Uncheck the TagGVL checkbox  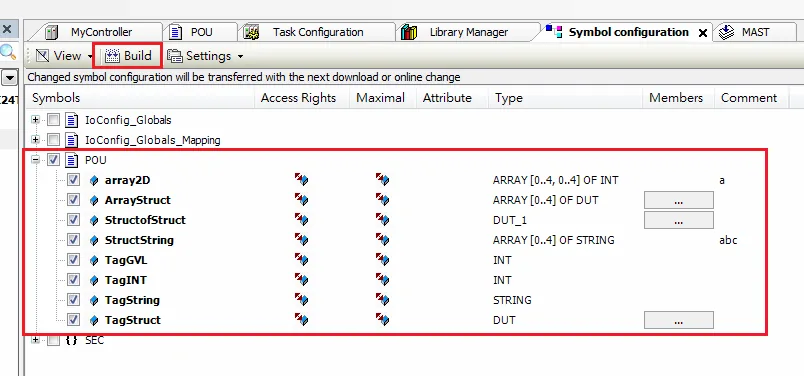click(73, 260)
